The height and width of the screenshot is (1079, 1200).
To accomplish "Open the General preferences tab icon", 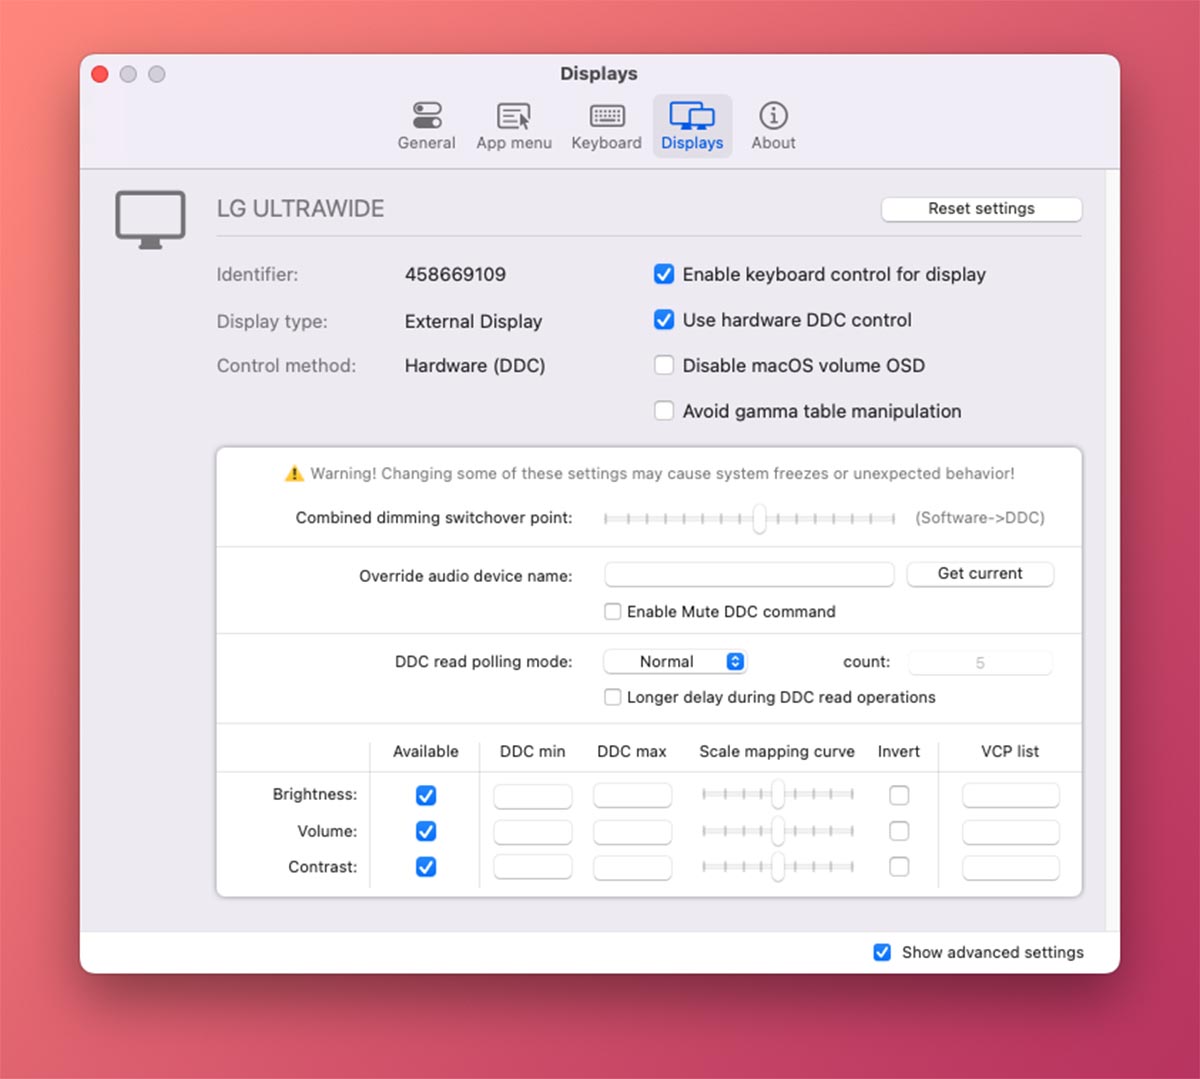I will coord(427,116).
